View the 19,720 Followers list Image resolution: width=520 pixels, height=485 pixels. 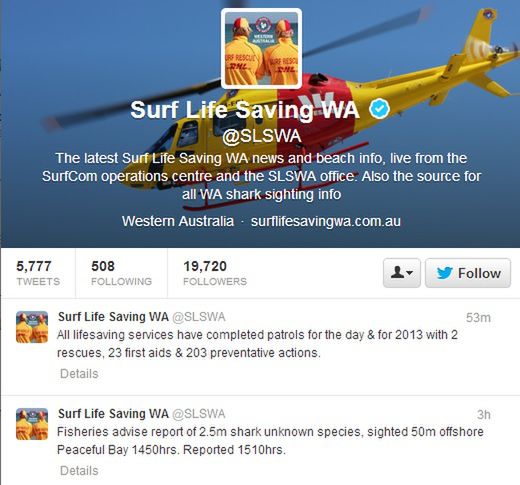point(215,273)
